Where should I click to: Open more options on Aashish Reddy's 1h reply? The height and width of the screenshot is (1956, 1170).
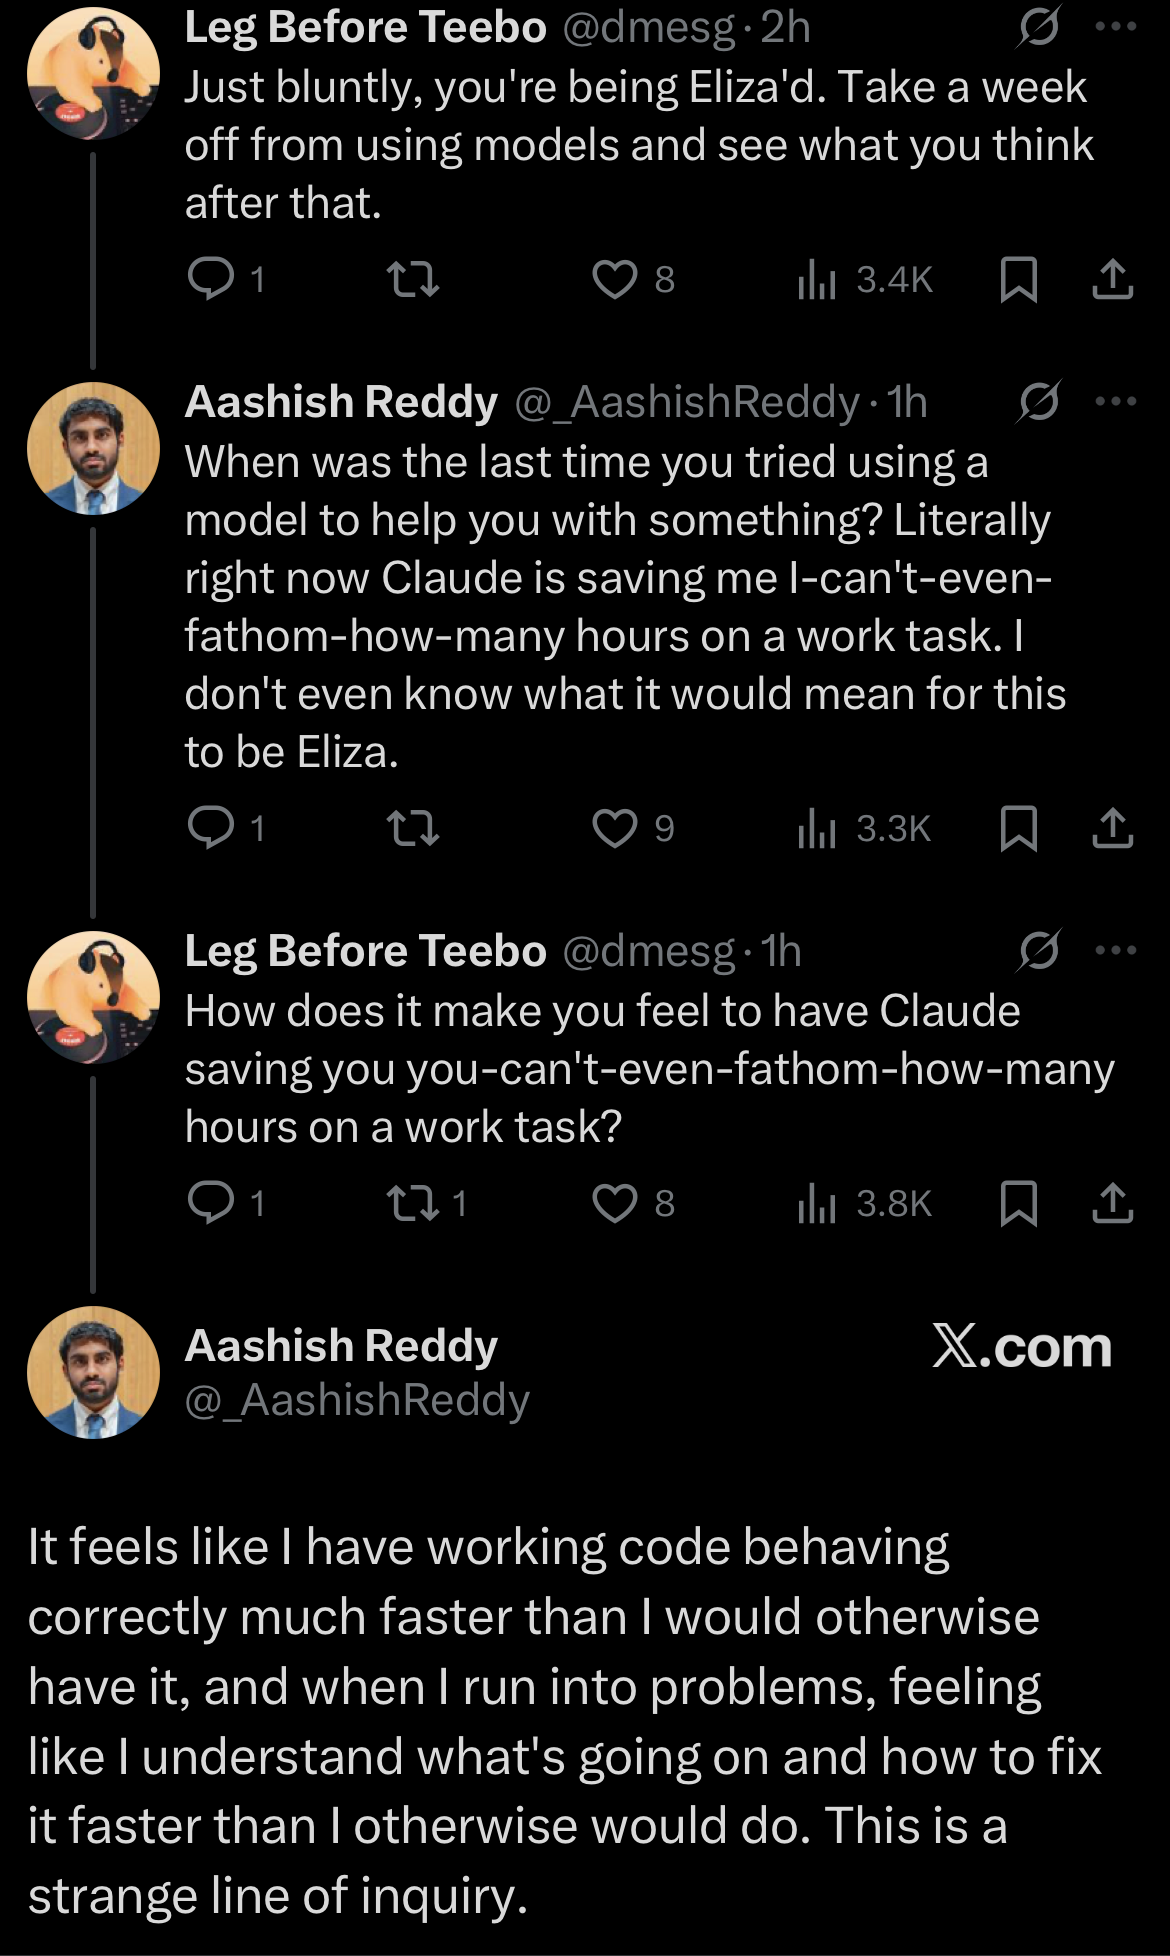[x=1116, y=402]
